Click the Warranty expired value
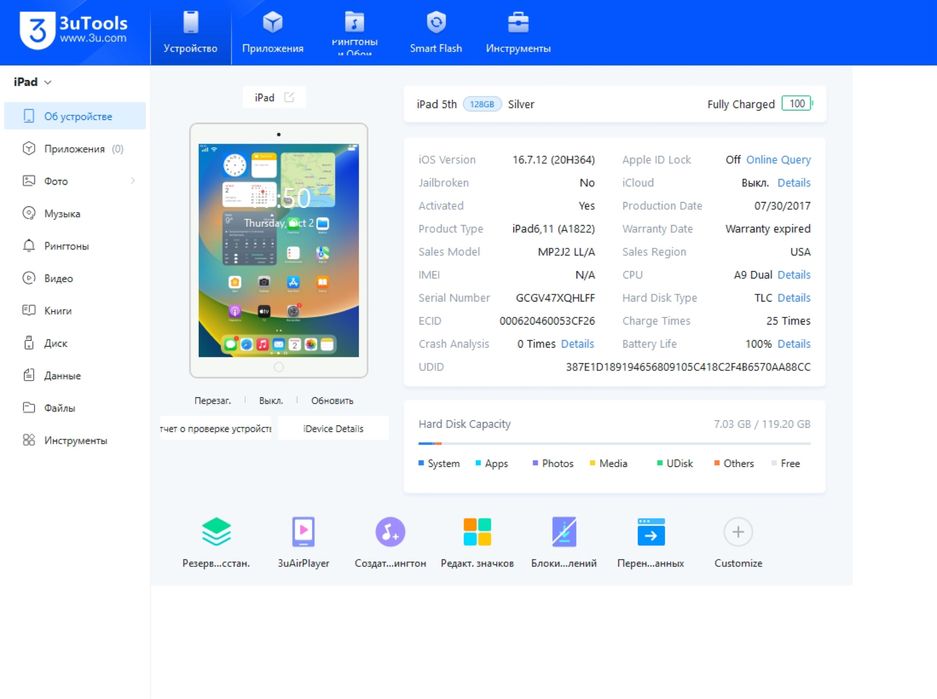The width and height of the screenshot is (937, 699). click(x=768, y=229)
